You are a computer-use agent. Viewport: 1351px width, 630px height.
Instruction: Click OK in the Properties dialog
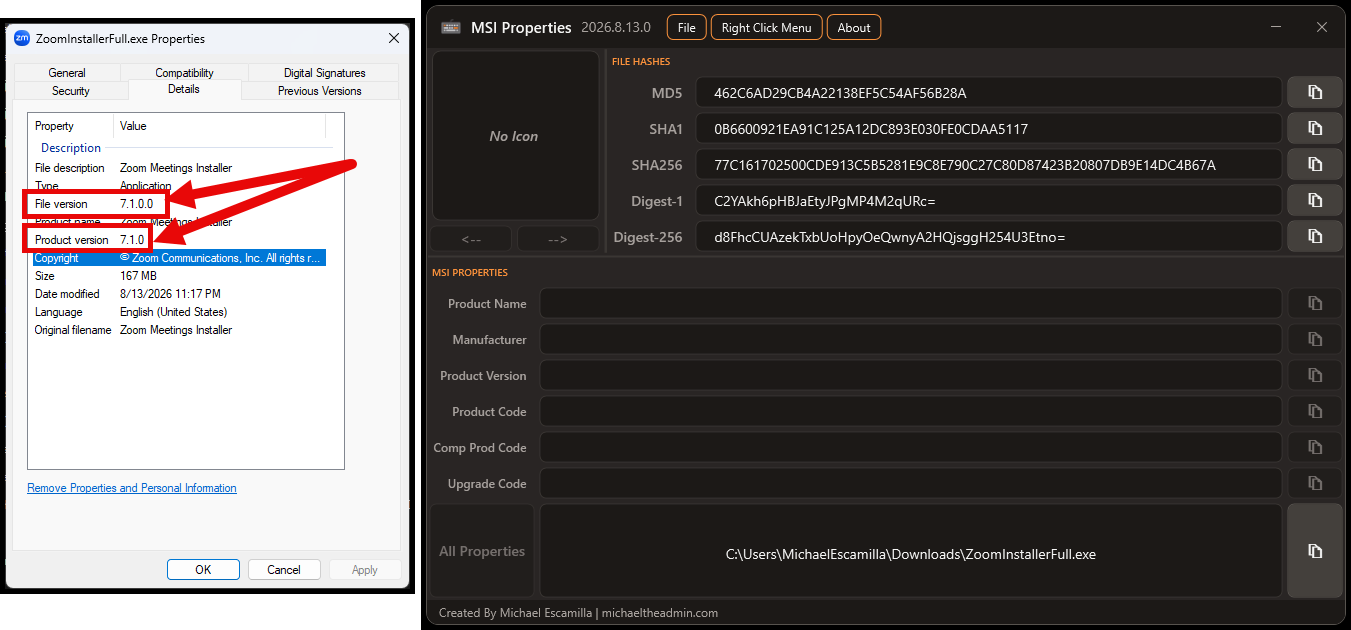pyautogui.click(x=203, y=569)
